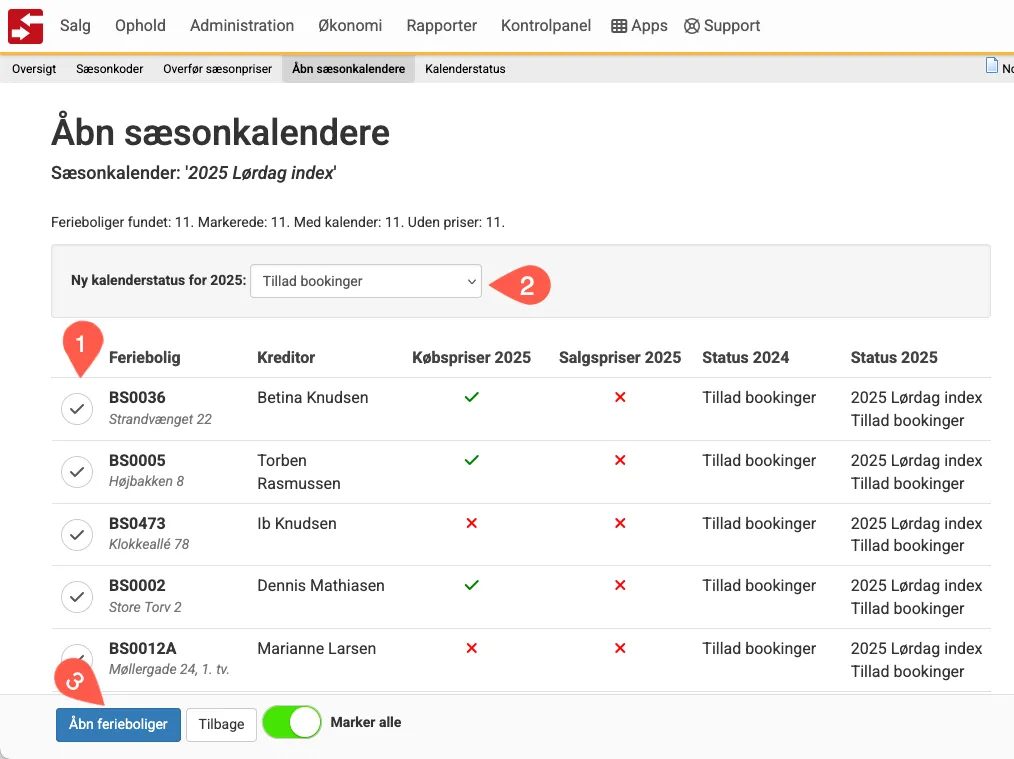Image resolution: width=1014 pixels, height=759 pixels.
Task: Click the green Købspriser checkmark for BS0002
Action: 471,585
